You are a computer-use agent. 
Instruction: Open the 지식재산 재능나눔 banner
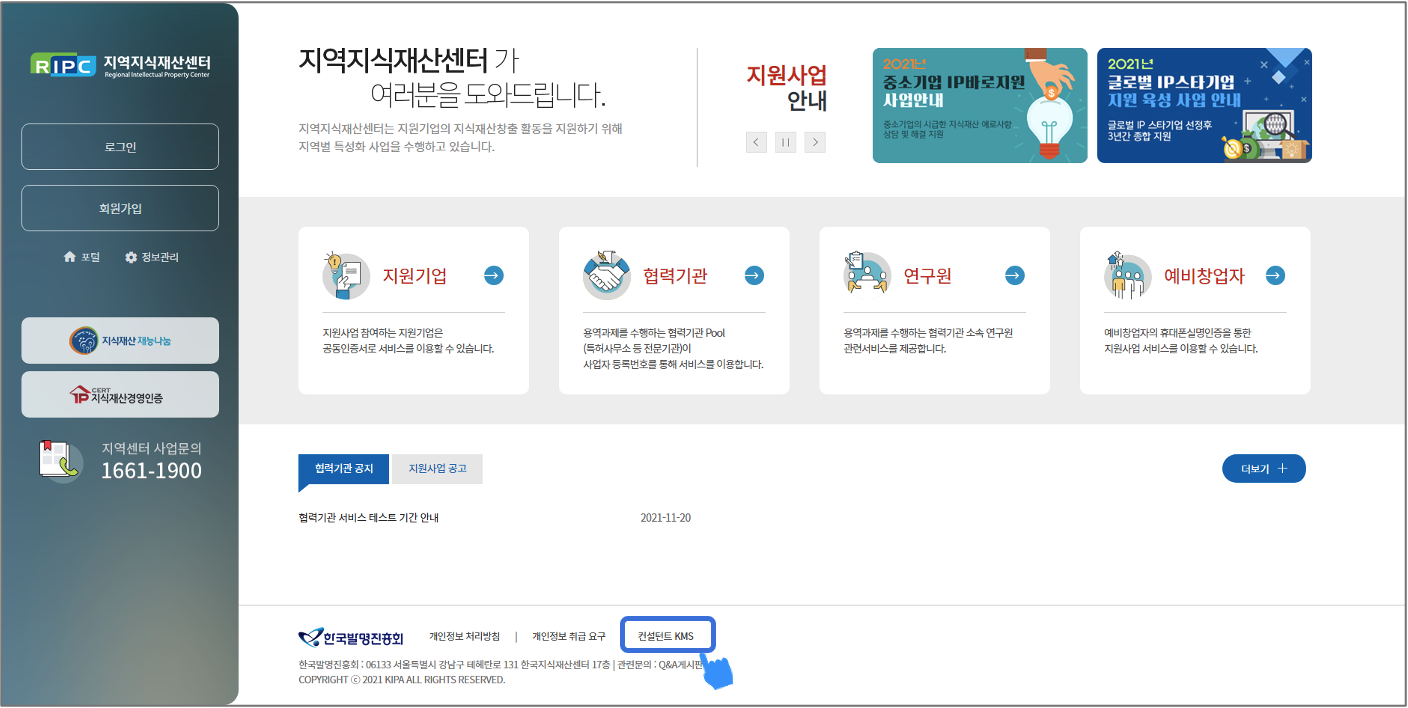pos(120,340)
